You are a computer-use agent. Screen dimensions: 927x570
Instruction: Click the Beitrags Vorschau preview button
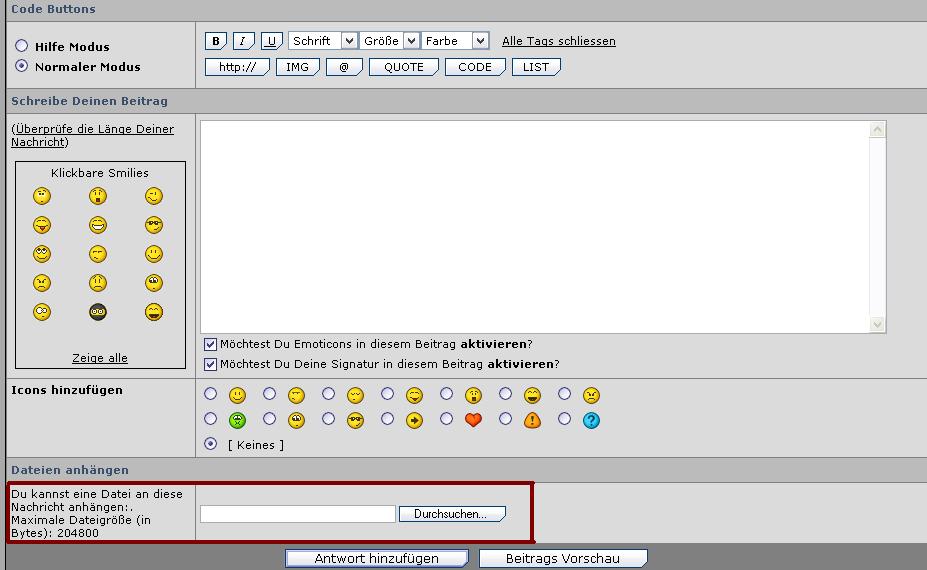[563, 559]
